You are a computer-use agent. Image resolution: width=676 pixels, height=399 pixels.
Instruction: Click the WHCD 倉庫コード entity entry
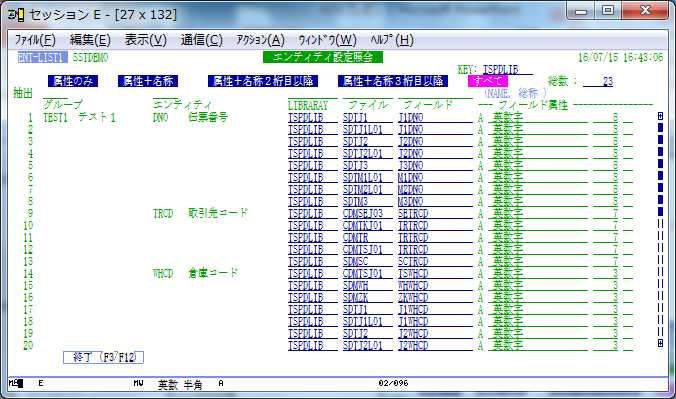point(195,273)
